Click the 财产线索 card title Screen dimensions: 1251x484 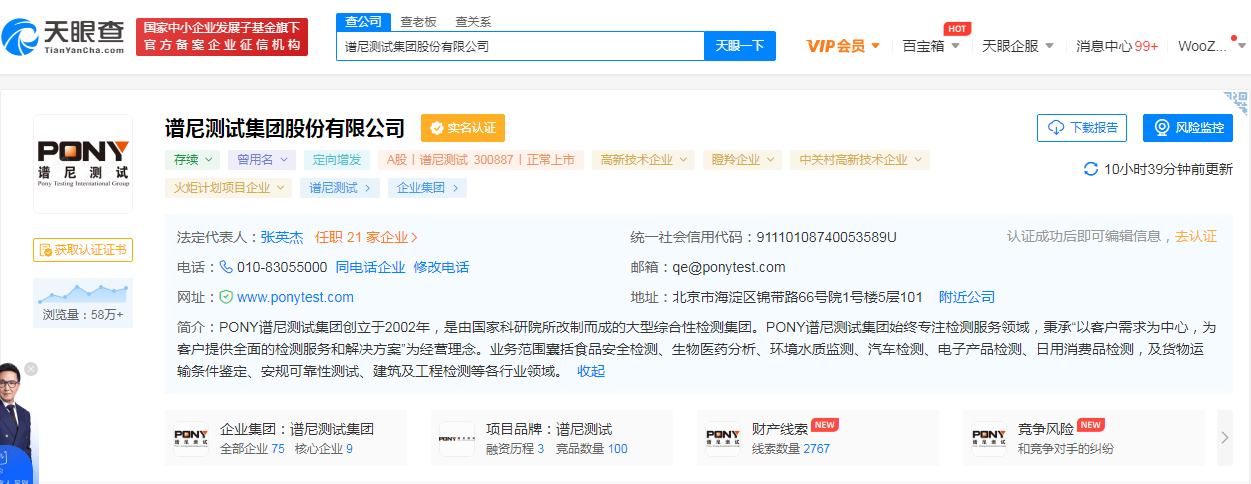(x=779, y=429)
